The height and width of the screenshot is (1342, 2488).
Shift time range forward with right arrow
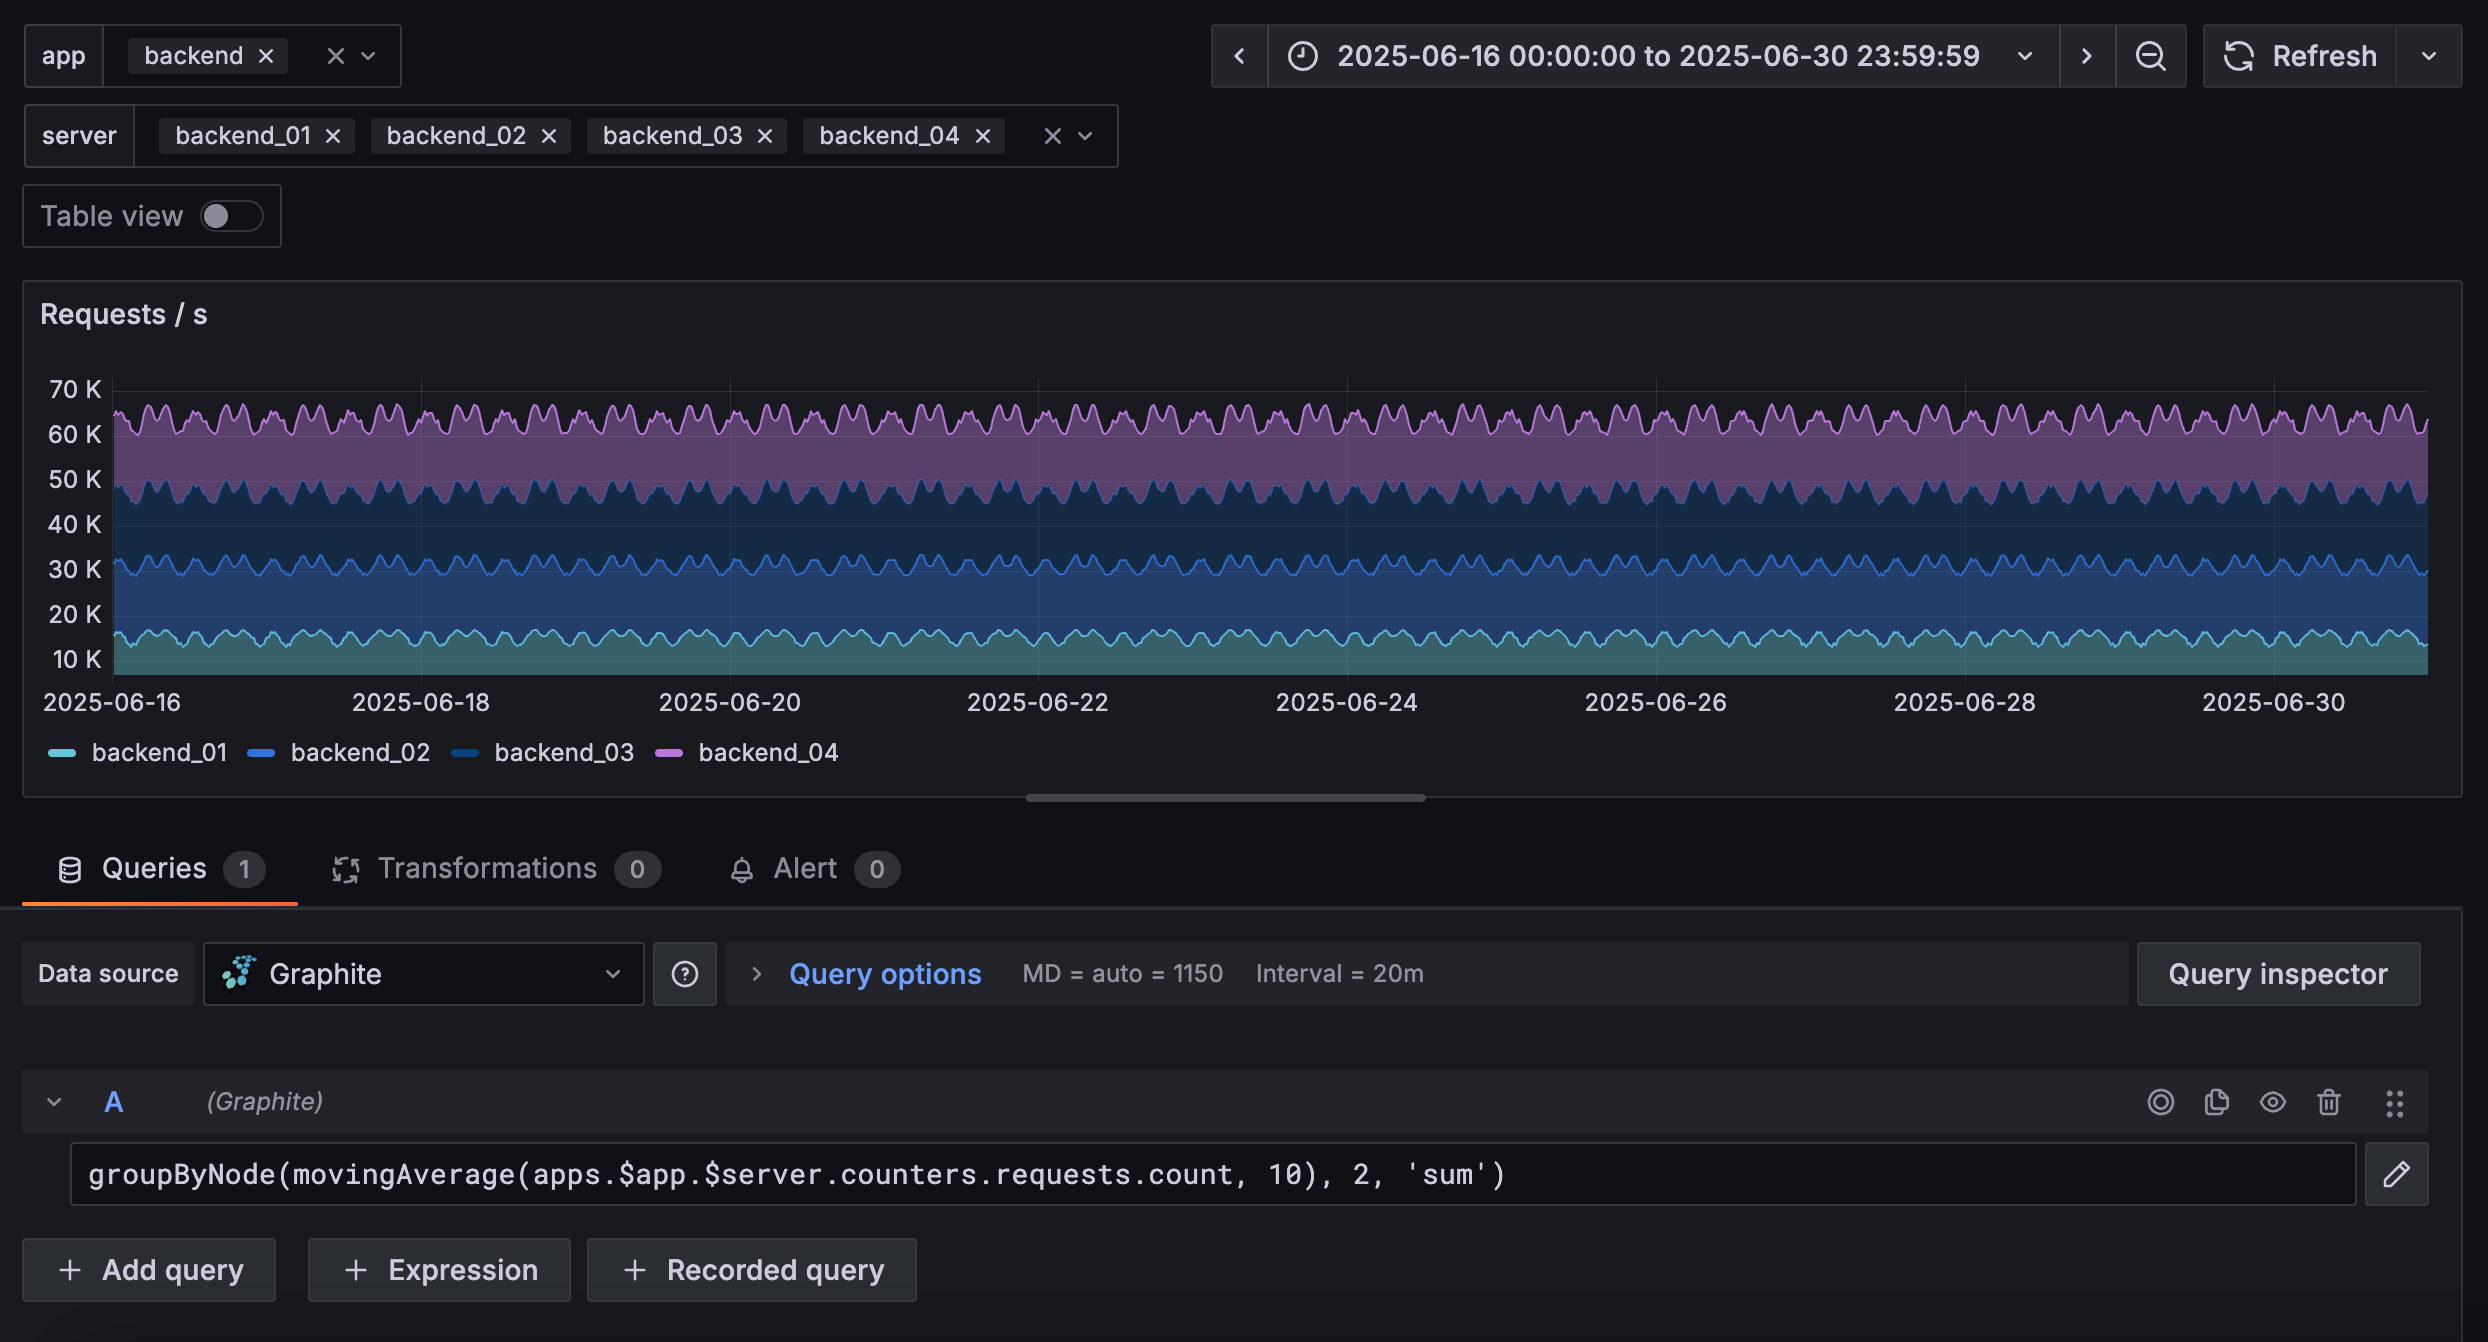point(2088,56)
